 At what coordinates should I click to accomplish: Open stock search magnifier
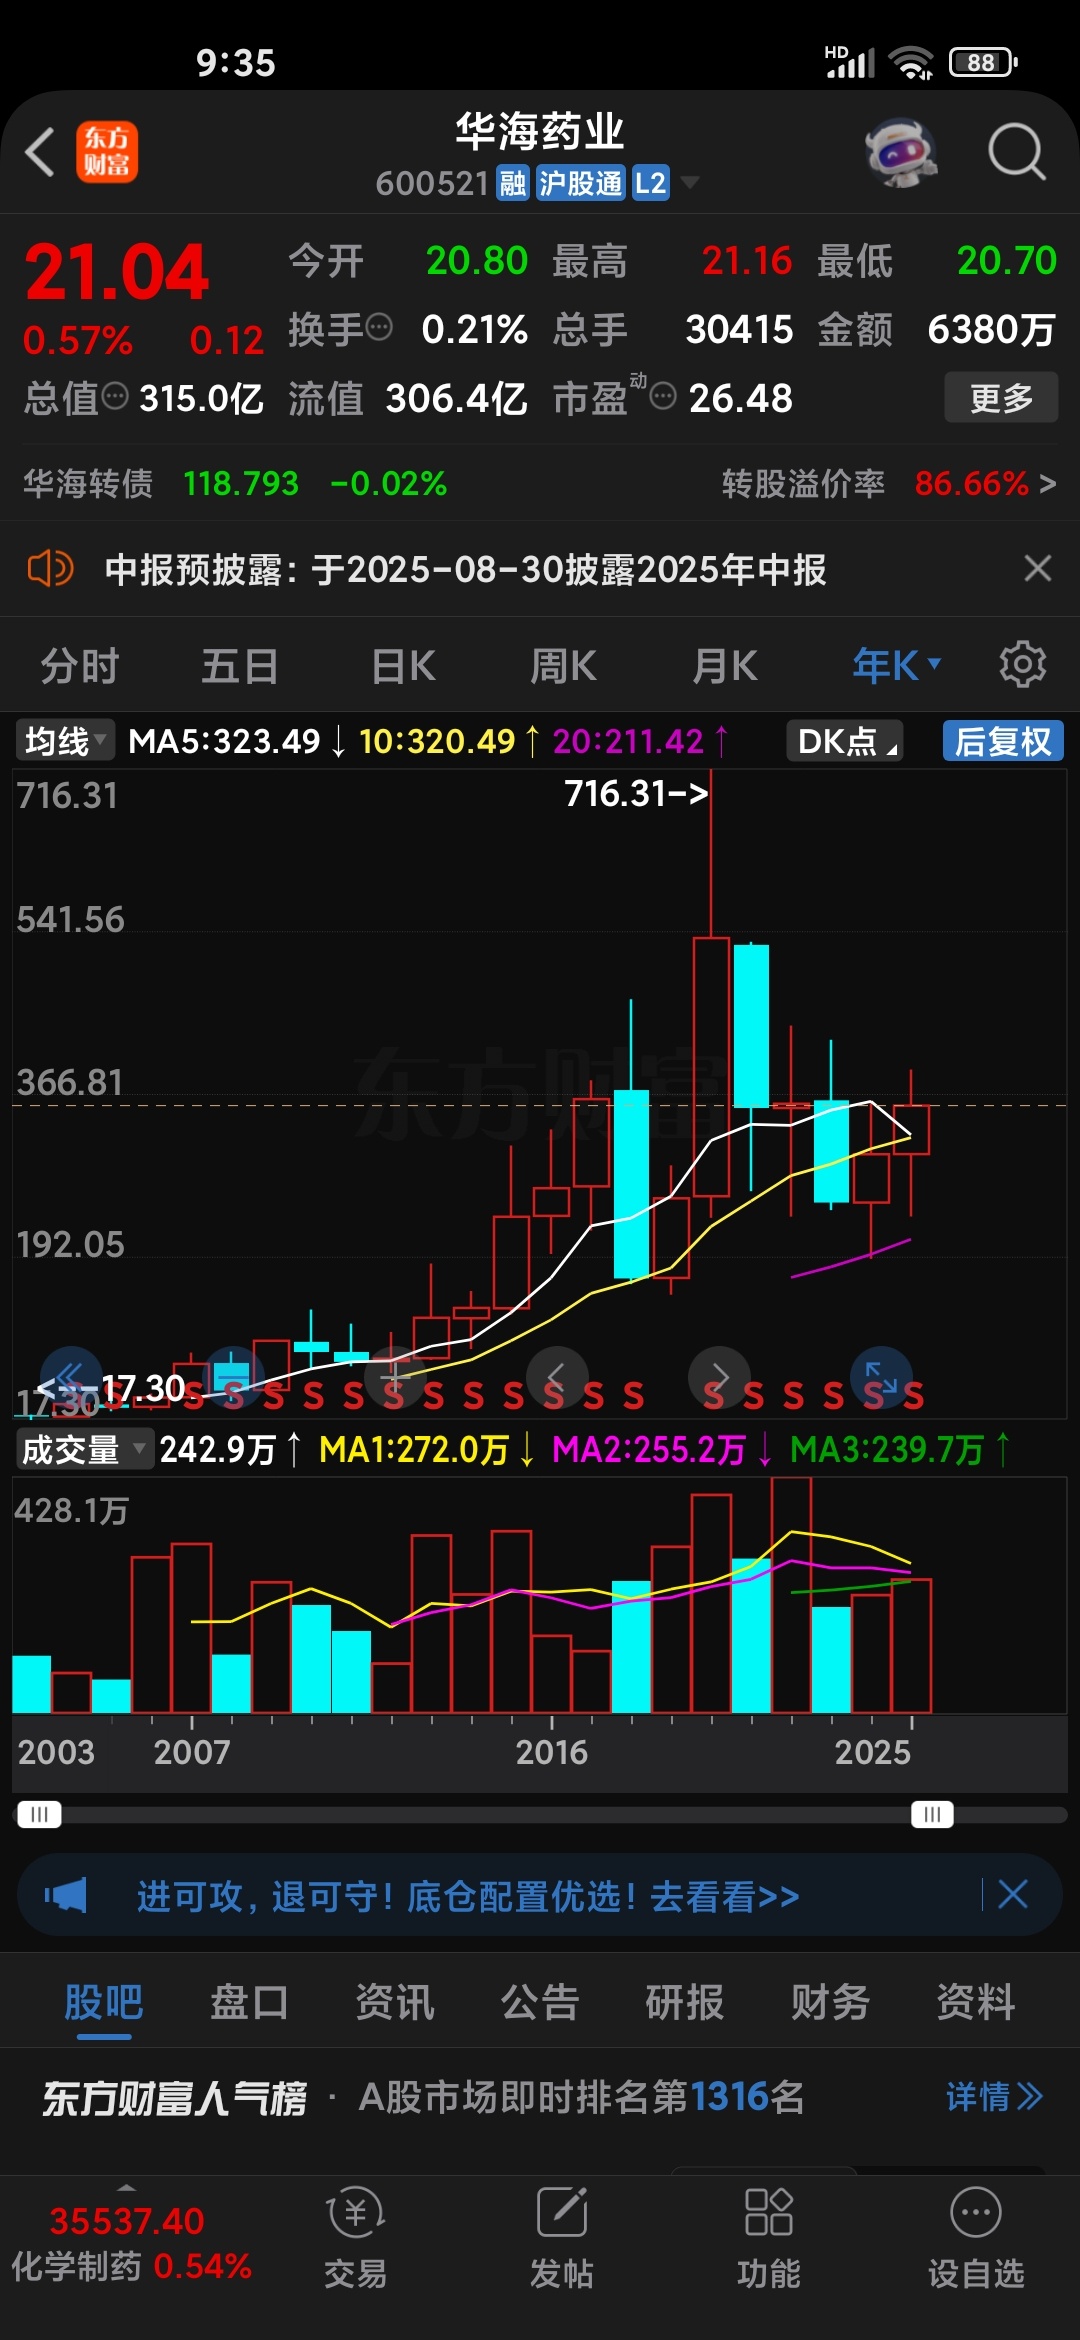1016,152
